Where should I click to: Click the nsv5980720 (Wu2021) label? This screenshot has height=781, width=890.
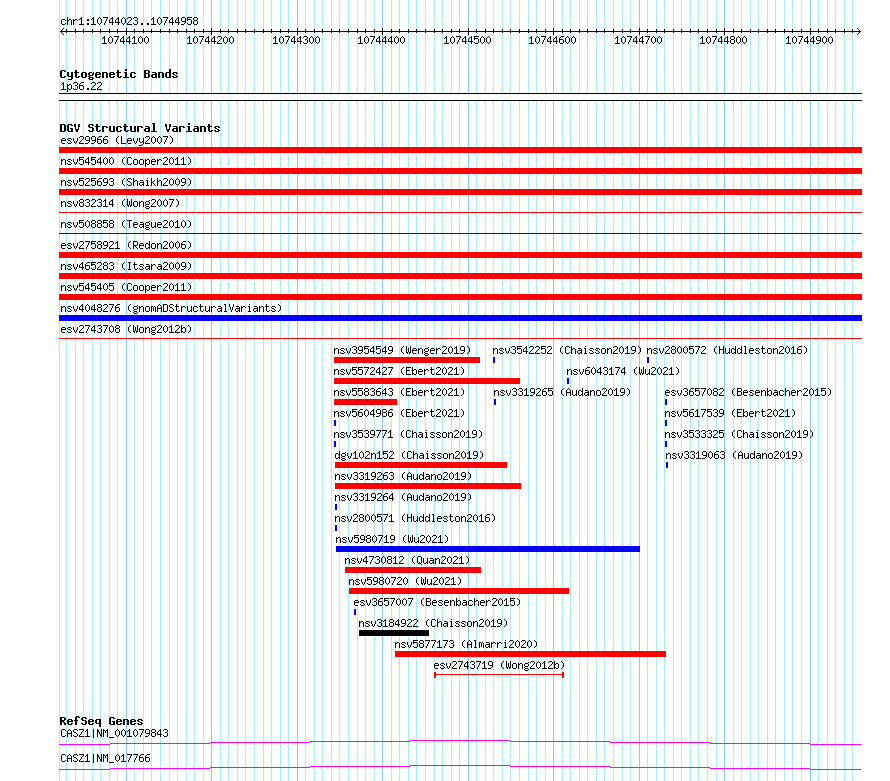point(405,581)
